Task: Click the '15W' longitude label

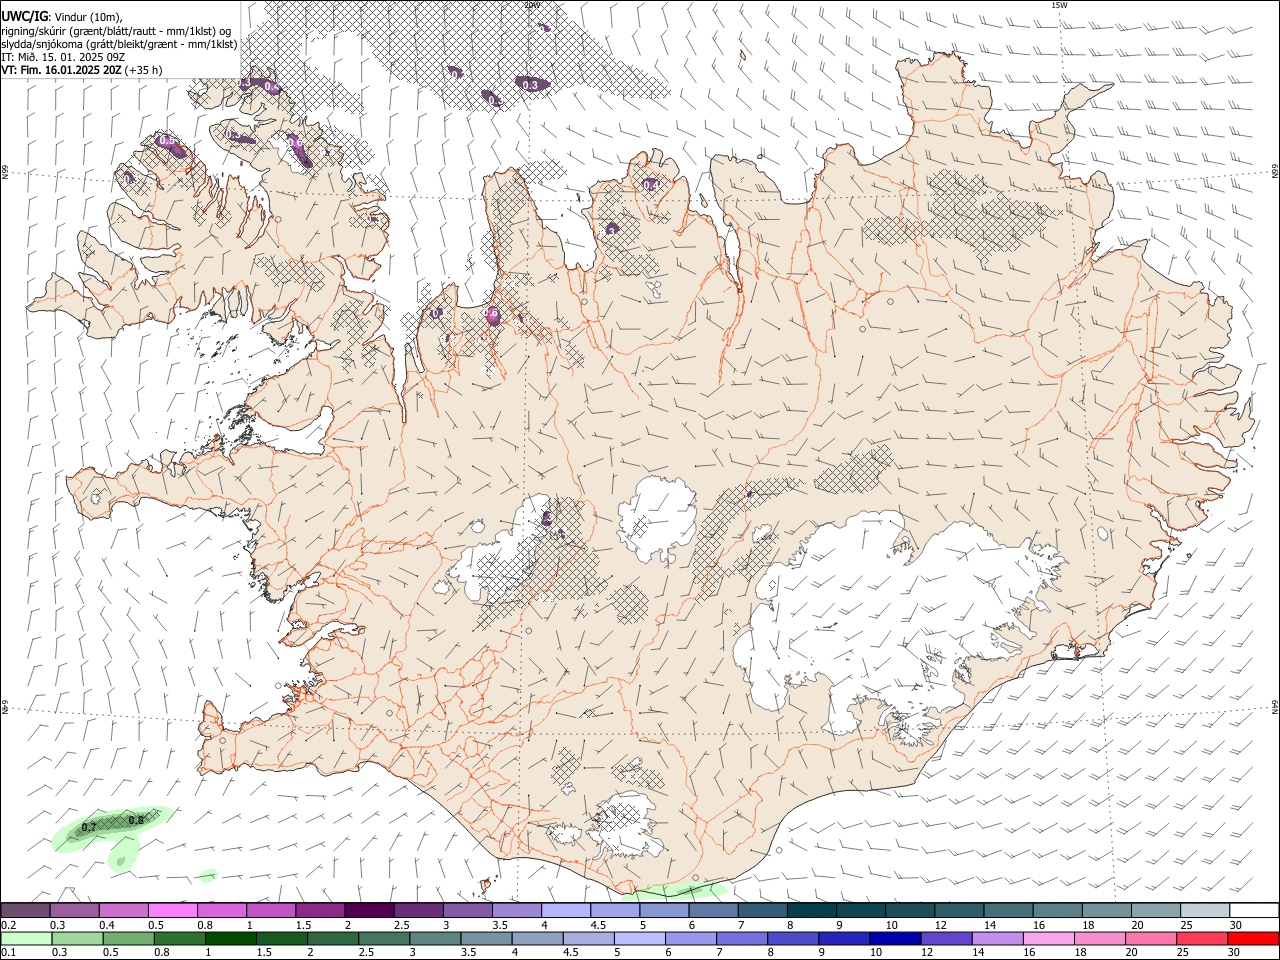Action: pos(1059,5)
